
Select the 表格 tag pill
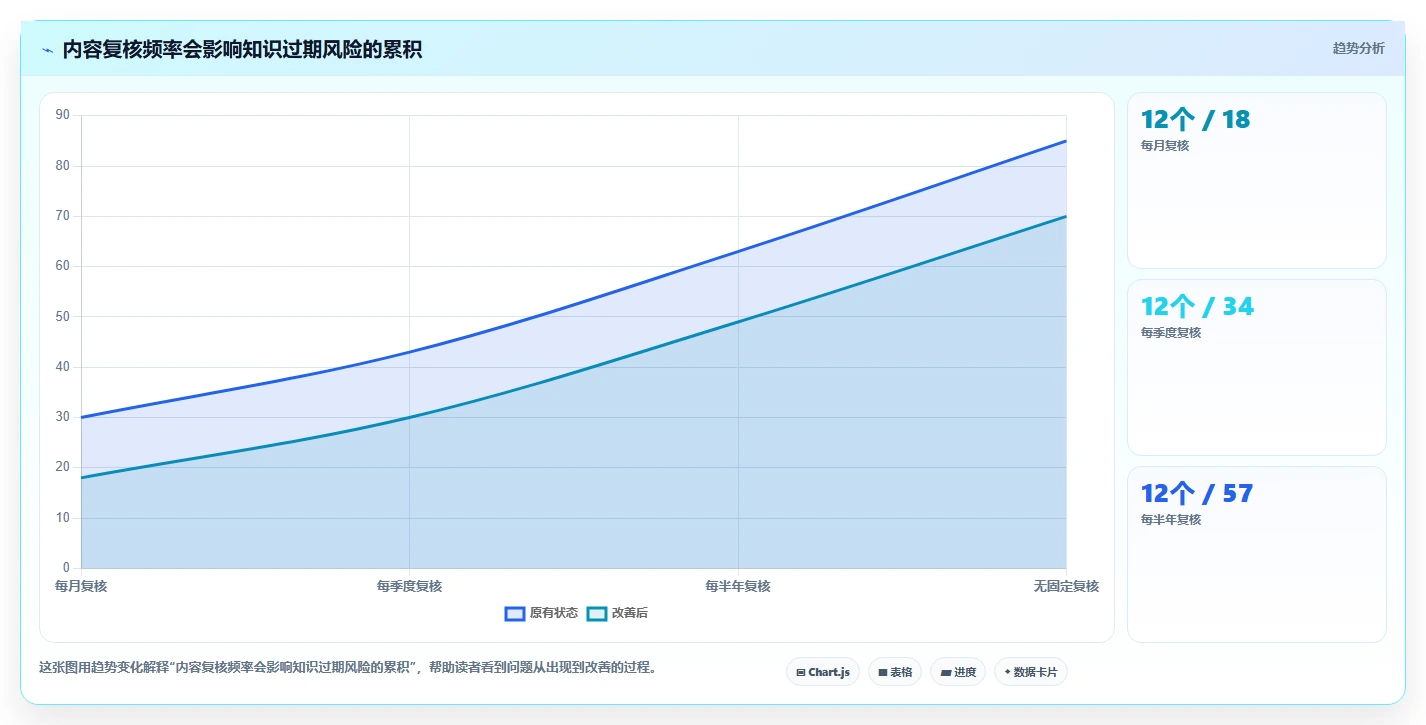coord(894,672)
